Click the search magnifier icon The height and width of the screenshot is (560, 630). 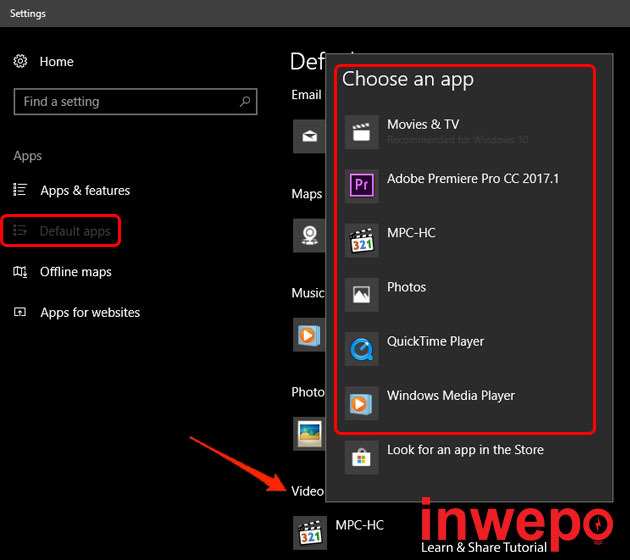(x=245, y=102)
